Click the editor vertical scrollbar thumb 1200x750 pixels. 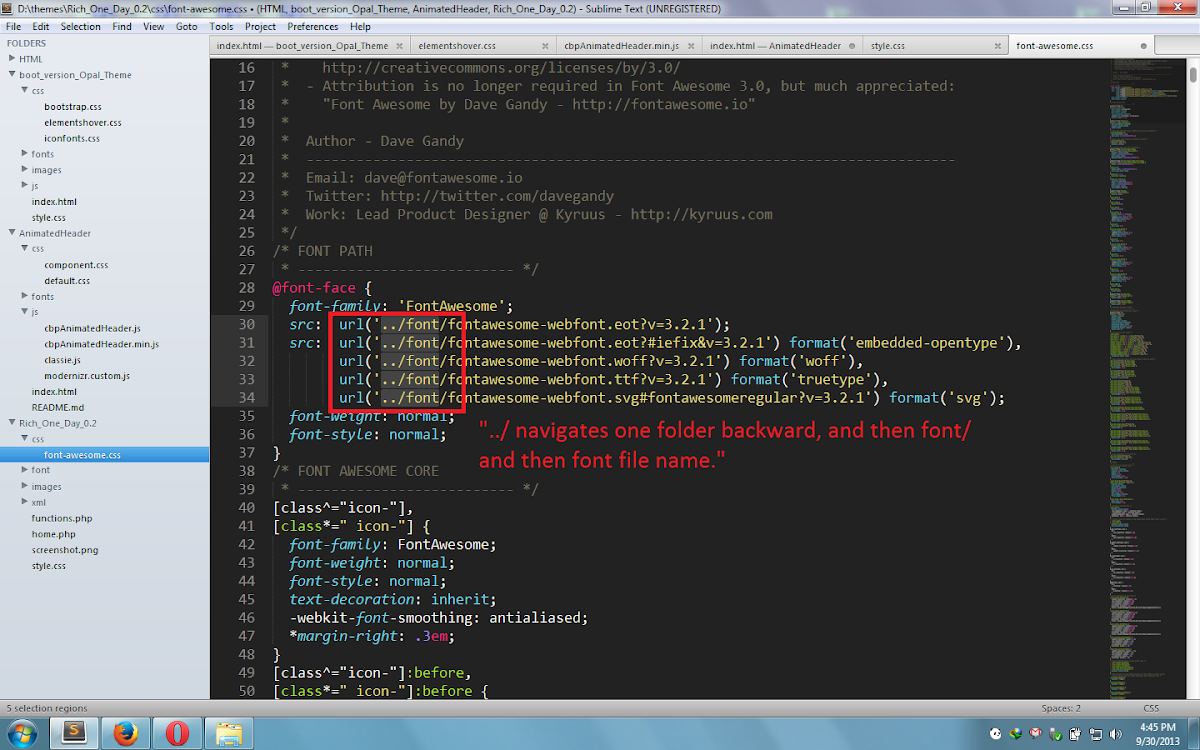[1193, 75]
